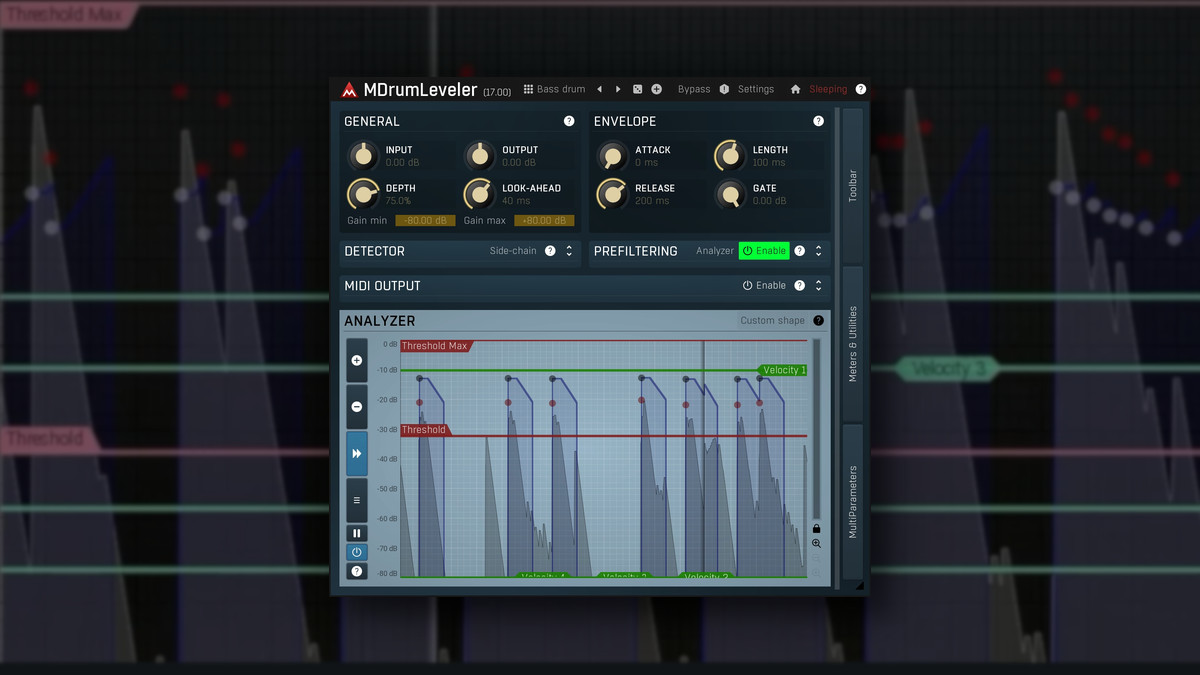1200x675 pixels.
Task: Go to the previous preset
Action: (x=599, y=89)
